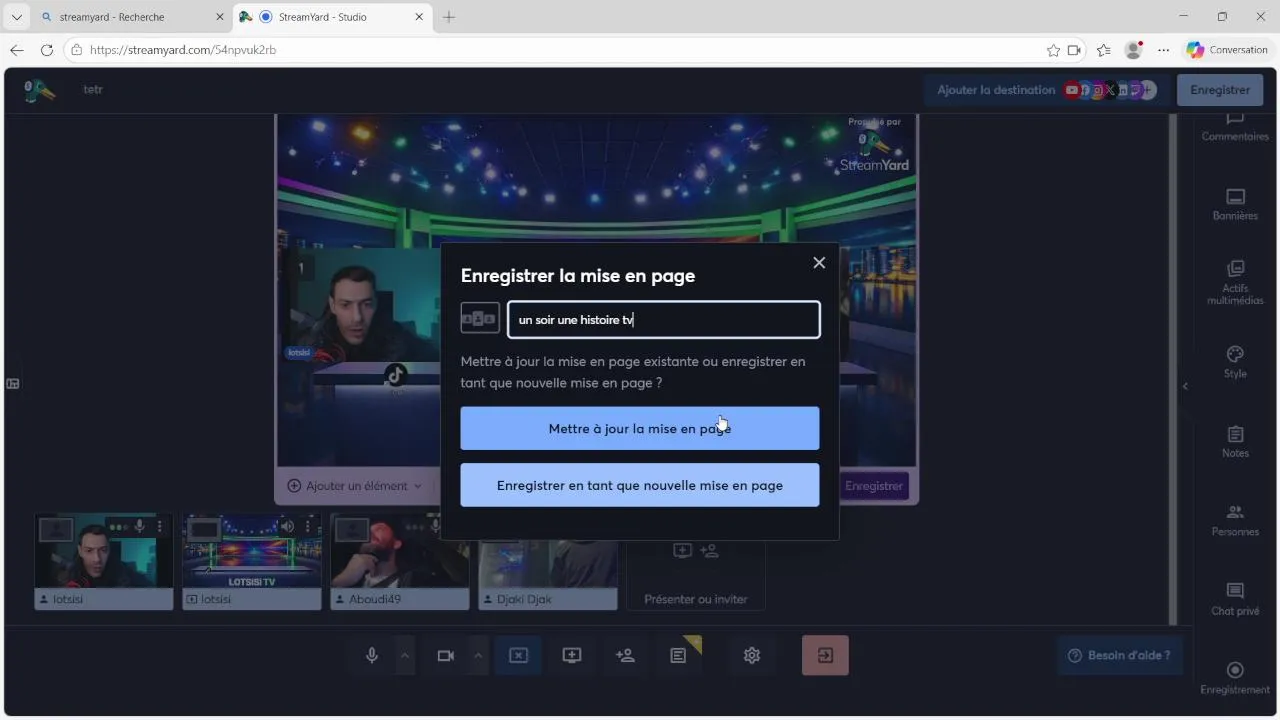Click the top-right Enregistrer button
Image resolution: width=1280 pixels, height=720 pixels.
[1220, 90]
